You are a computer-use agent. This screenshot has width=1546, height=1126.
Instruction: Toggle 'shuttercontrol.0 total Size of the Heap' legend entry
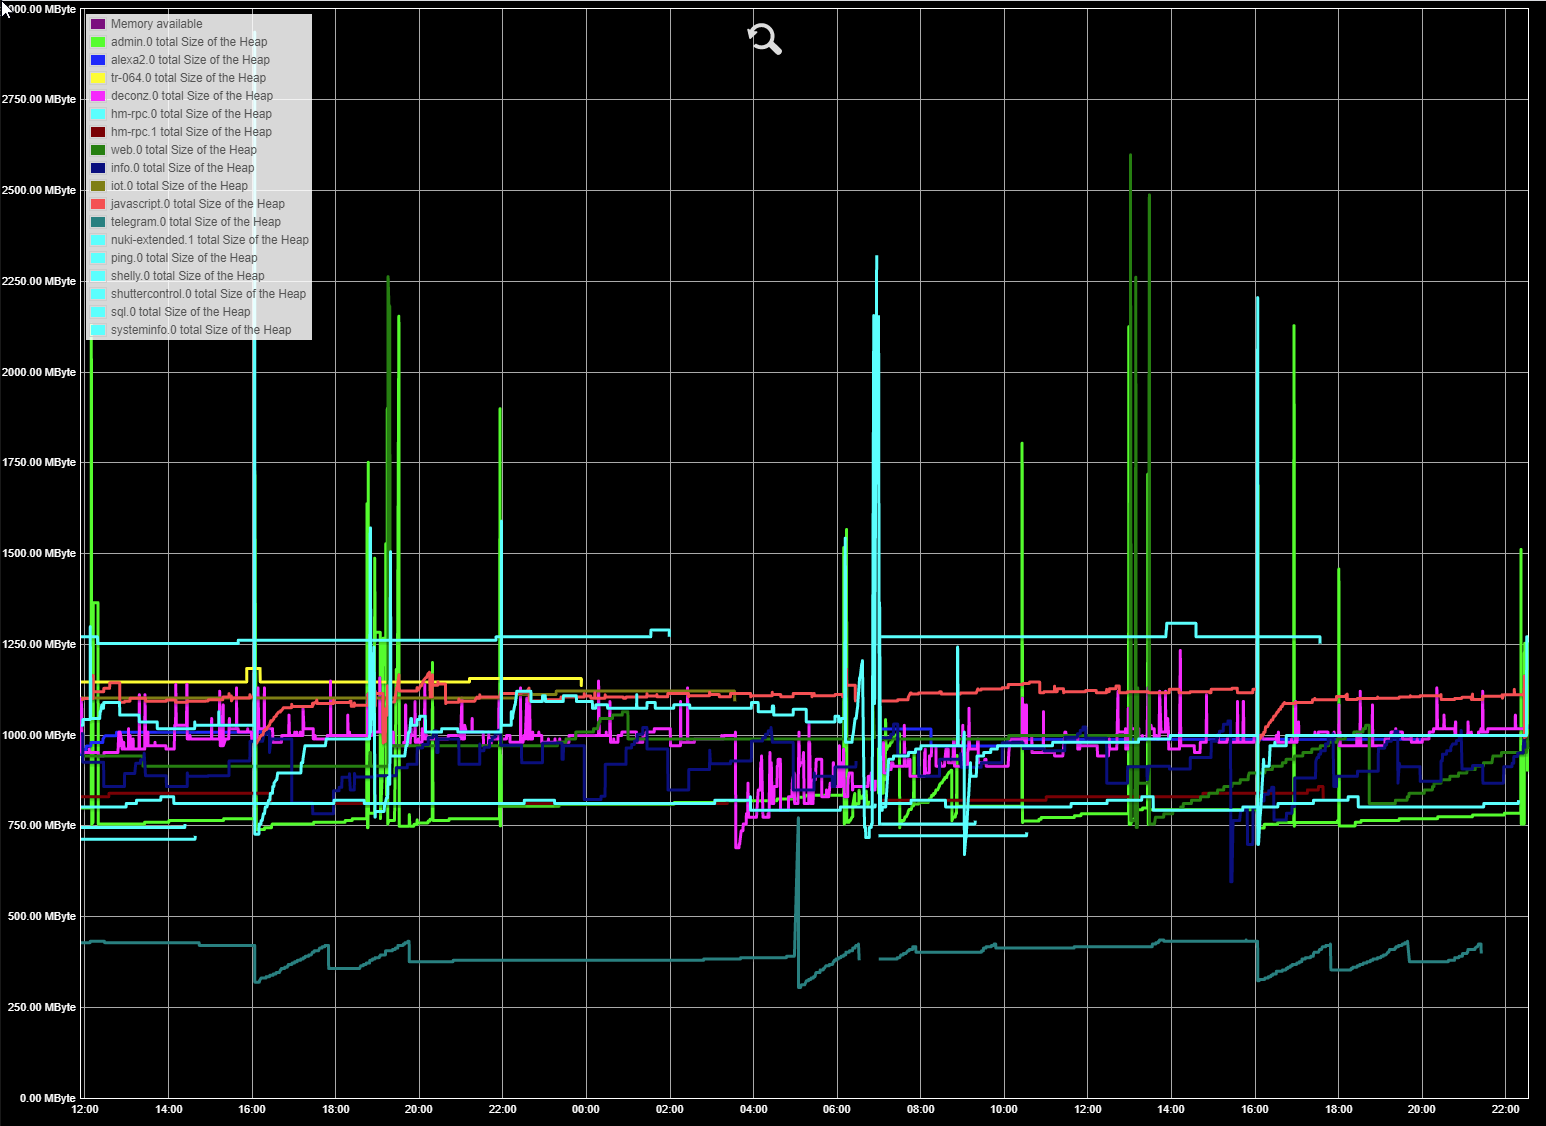coord(199,294)
